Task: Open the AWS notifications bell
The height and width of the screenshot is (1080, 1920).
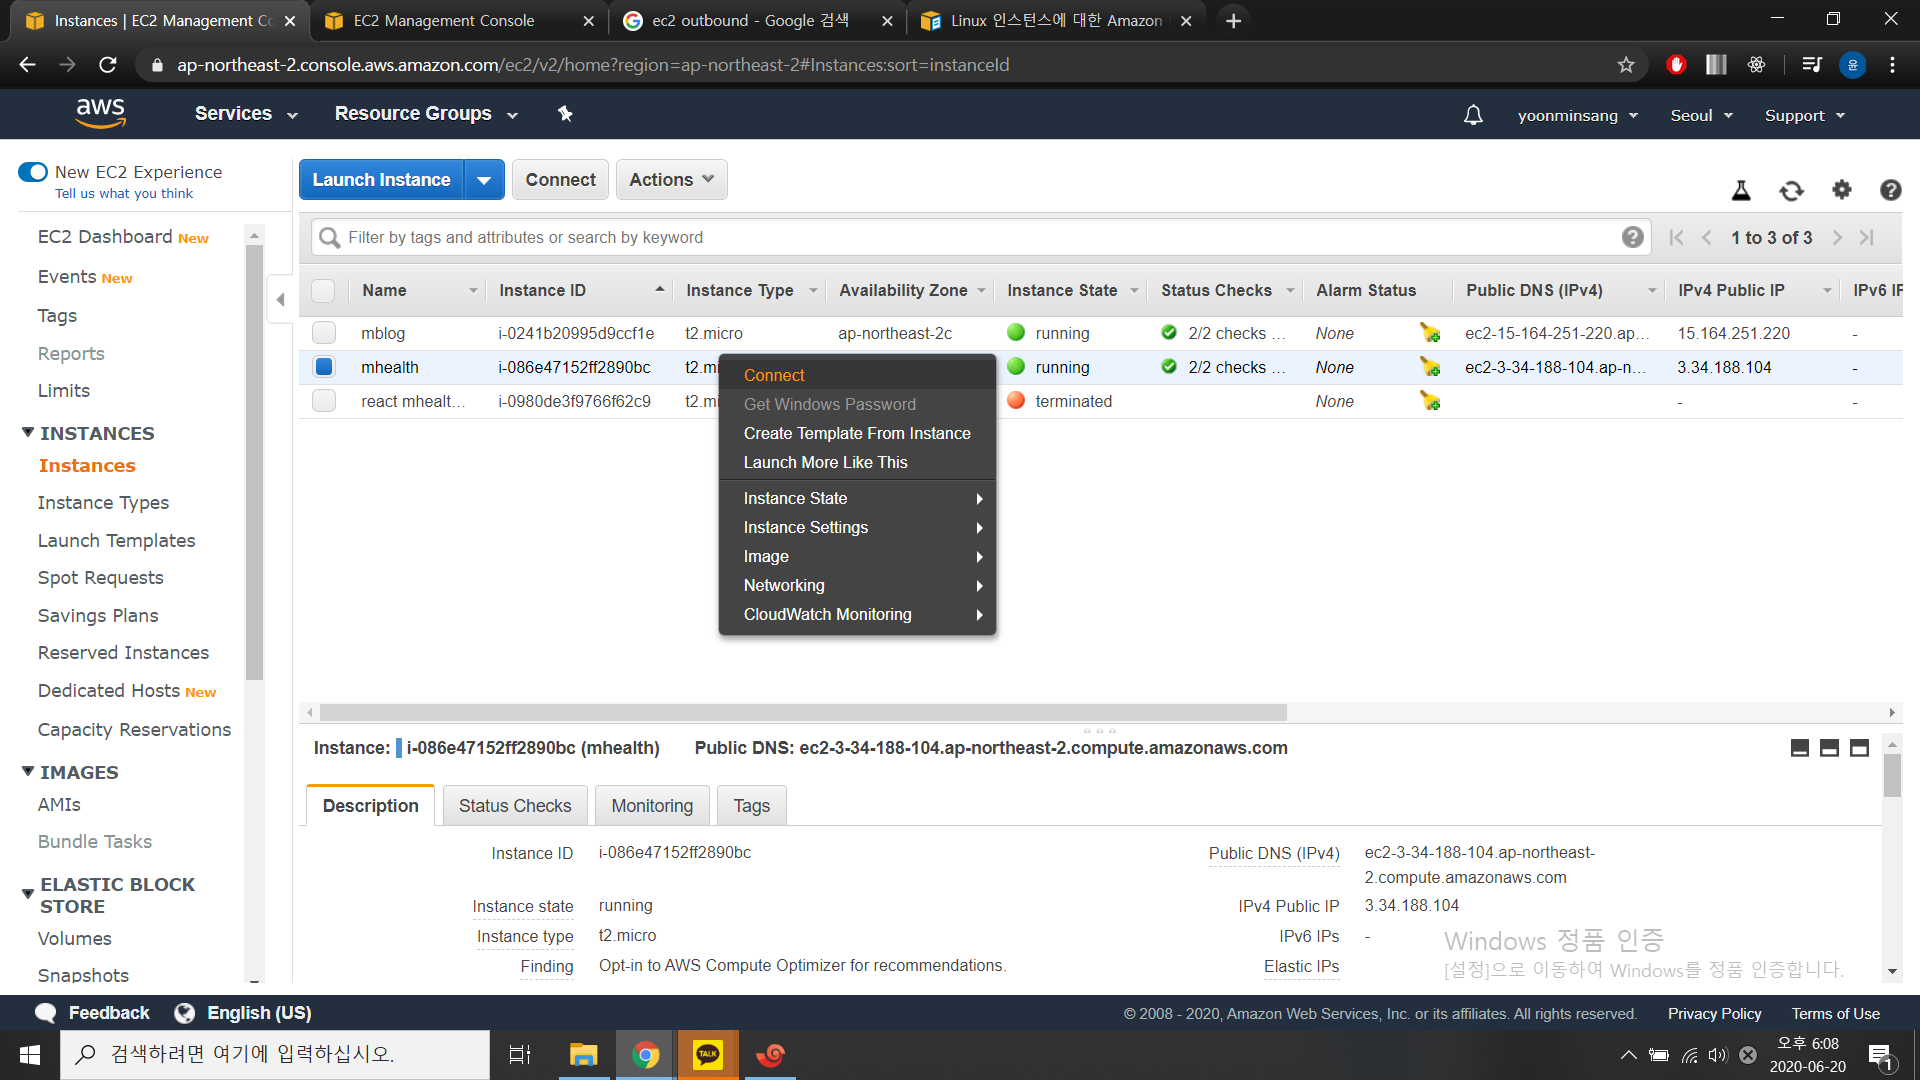Action: (1473, 115)
